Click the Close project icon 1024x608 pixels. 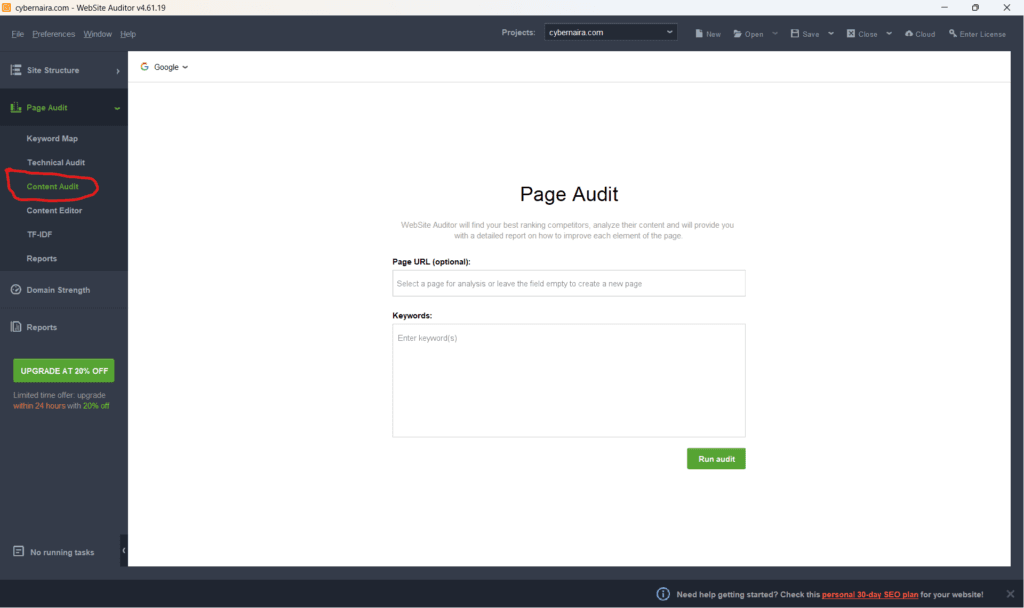click(851, 33)
